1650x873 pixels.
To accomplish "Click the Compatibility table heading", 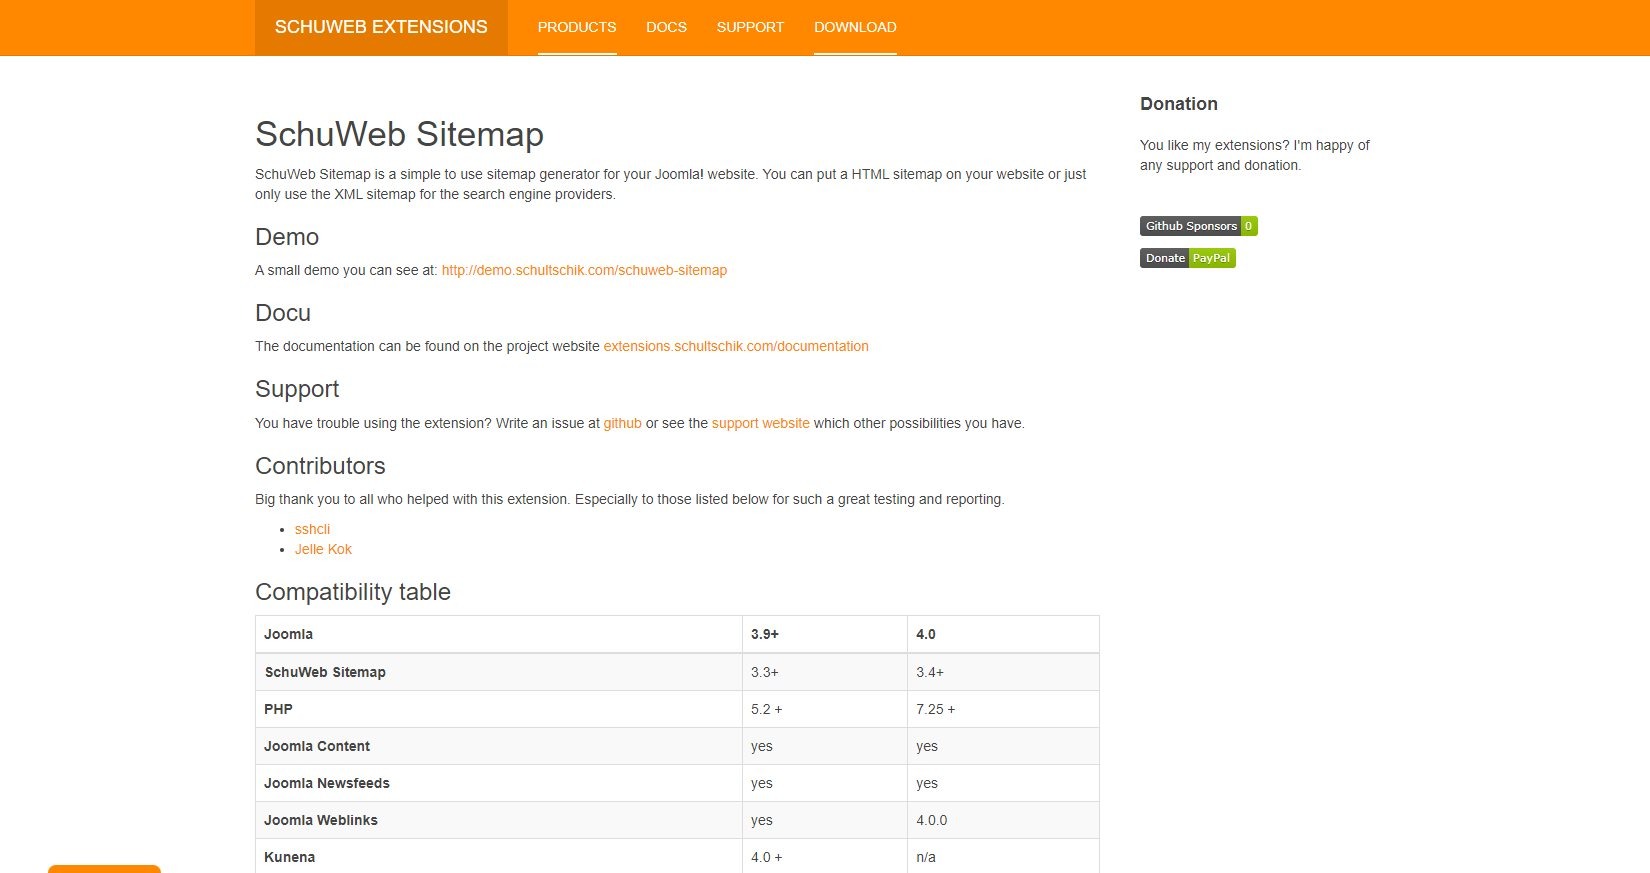I will (x=353, y=592).
